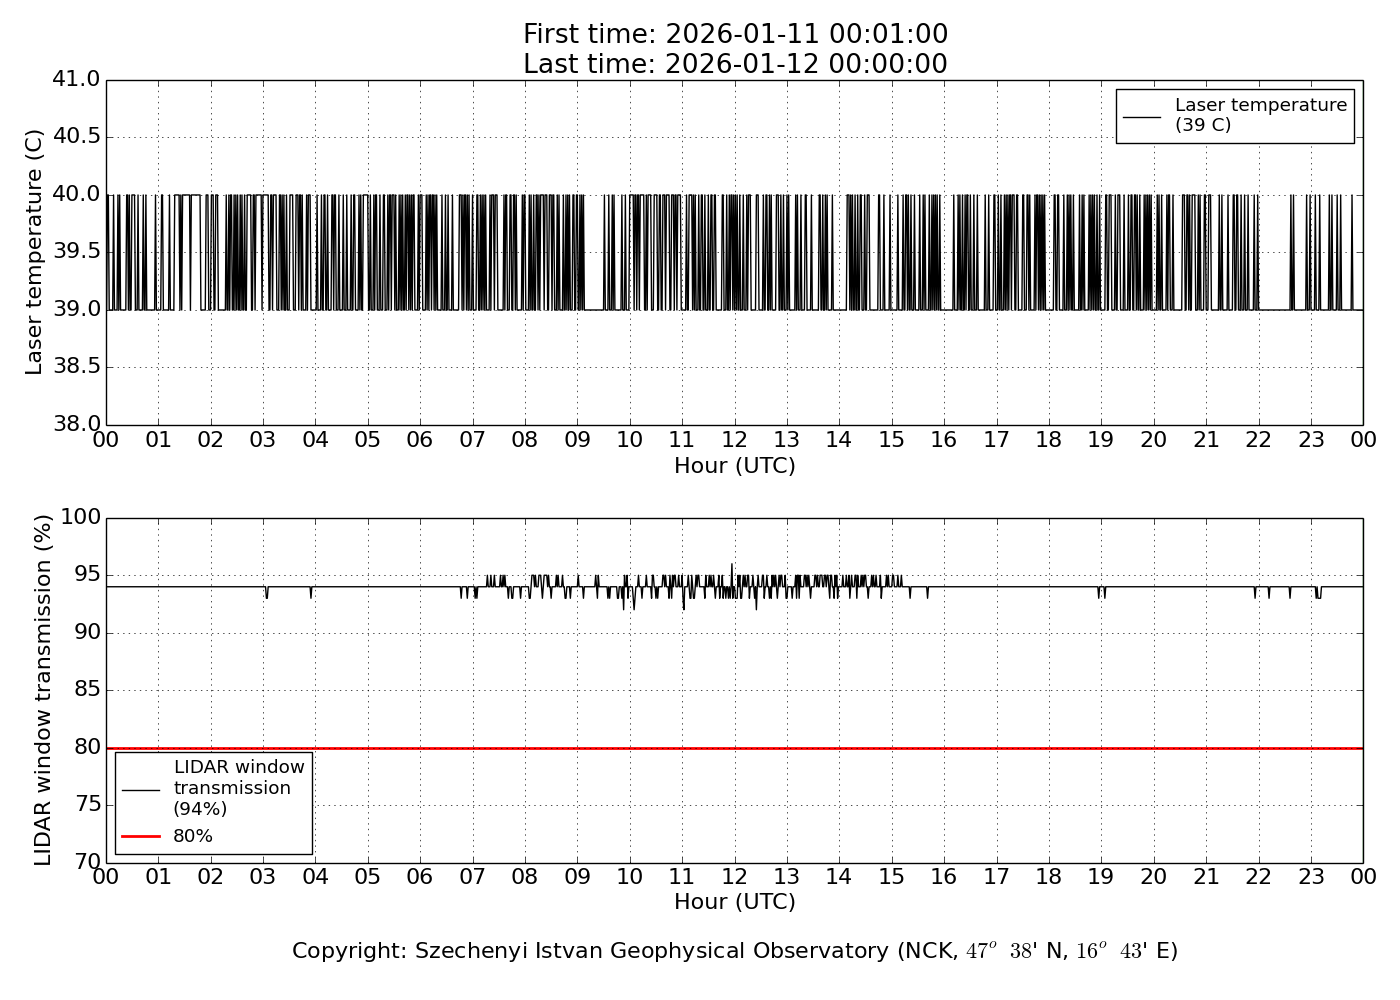Click the LIDAR window transmission (94%) legend label
Viewport: 1400px width, 1000px height.
(x=238, y=788)
